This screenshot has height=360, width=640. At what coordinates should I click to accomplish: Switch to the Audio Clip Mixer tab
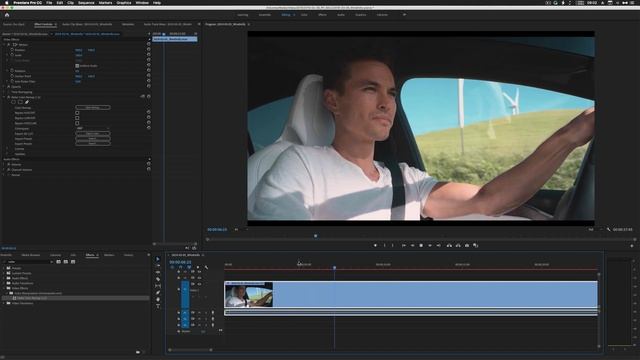[87, 24]
